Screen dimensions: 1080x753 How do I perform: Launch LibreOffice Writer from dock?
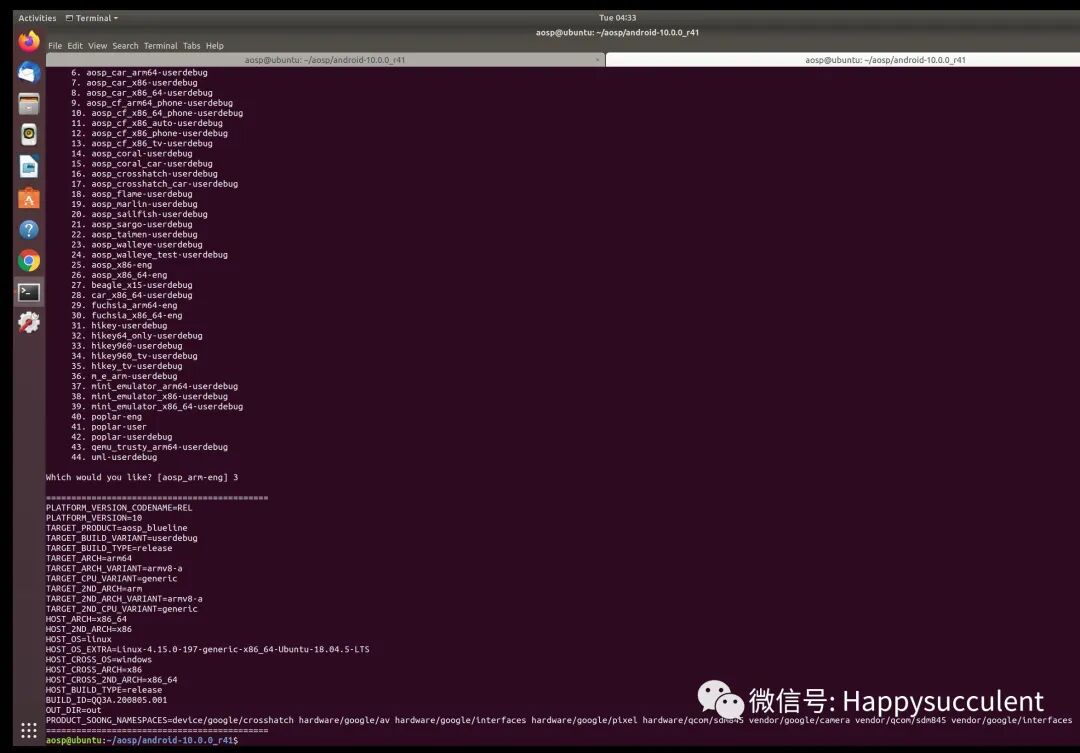(29, 167)
